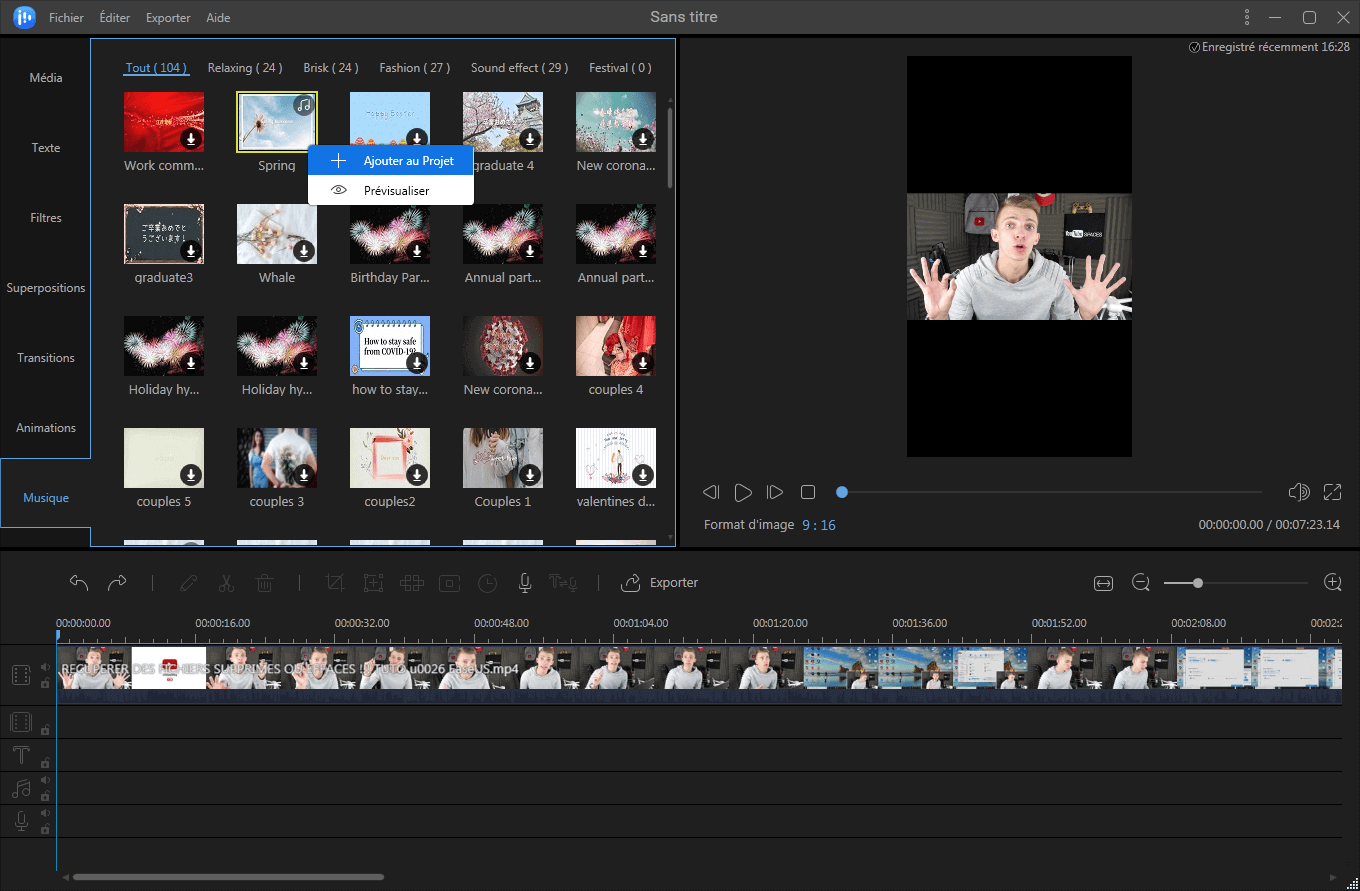Zoom in the timeline with plus
The height and width of the screenshot is (891, 1360).
click(1332, 582)
